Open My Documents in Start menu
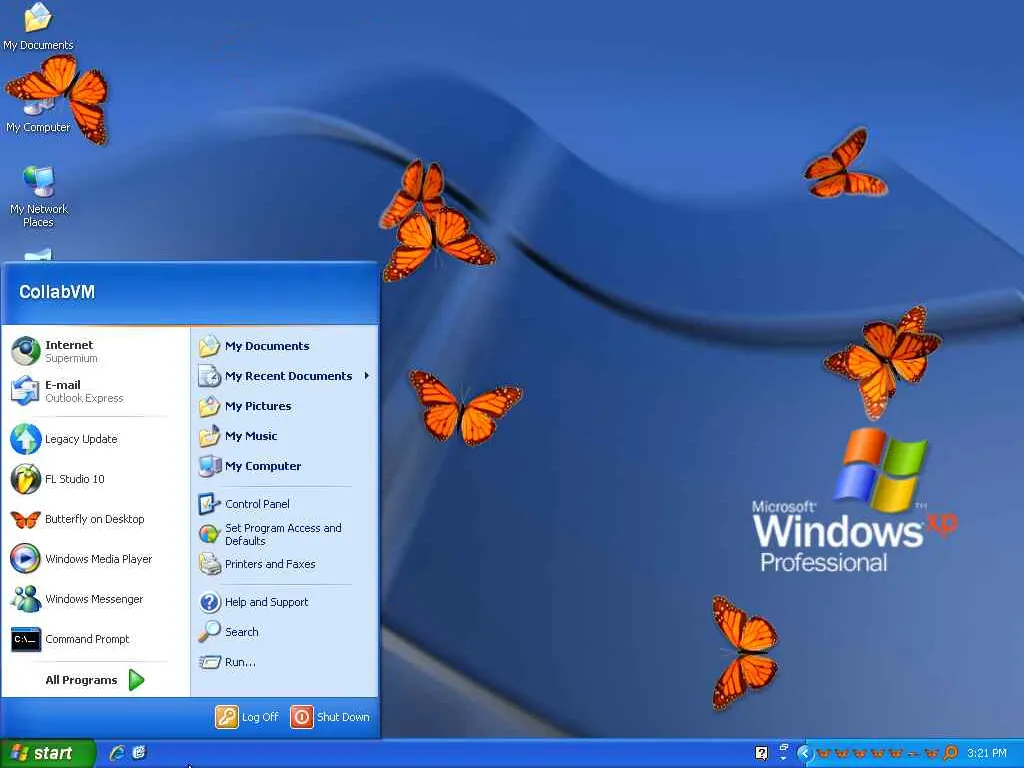This screenshot has height=768, width=1024. (x=284, y=346)
